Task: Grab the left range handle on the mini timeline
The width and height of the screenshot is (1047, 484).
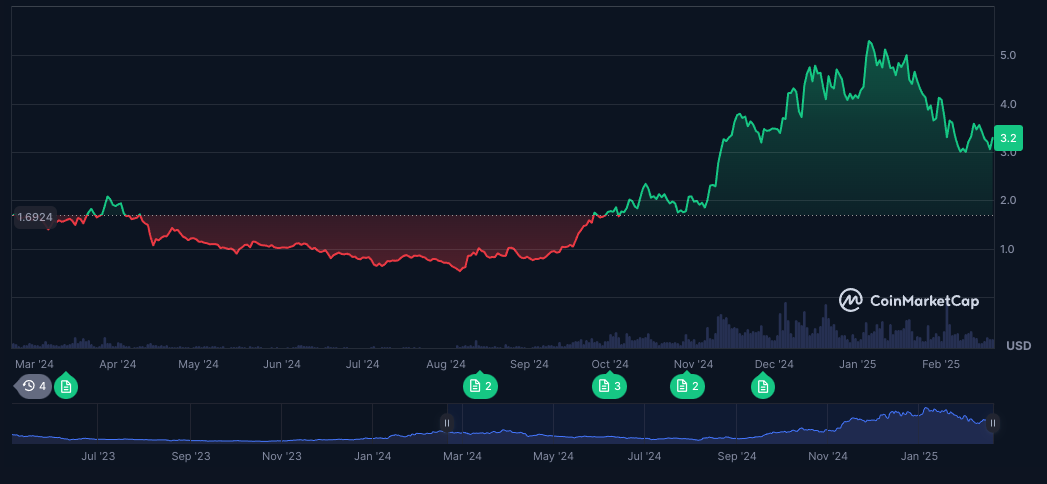Action: 447,423
